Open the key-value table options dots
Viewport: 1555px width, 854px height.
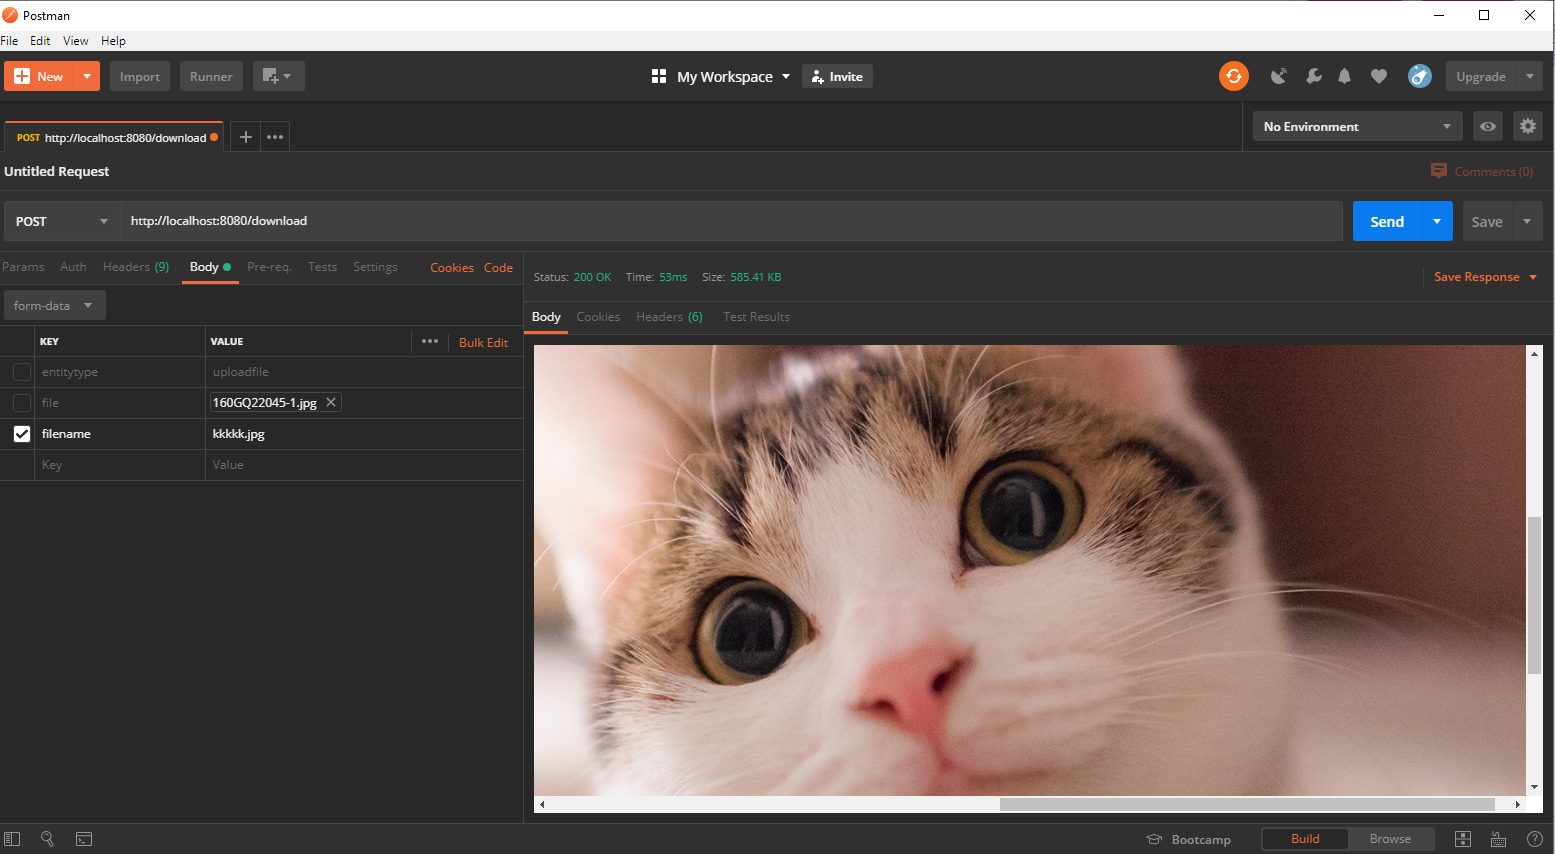[x=430, y=341]
